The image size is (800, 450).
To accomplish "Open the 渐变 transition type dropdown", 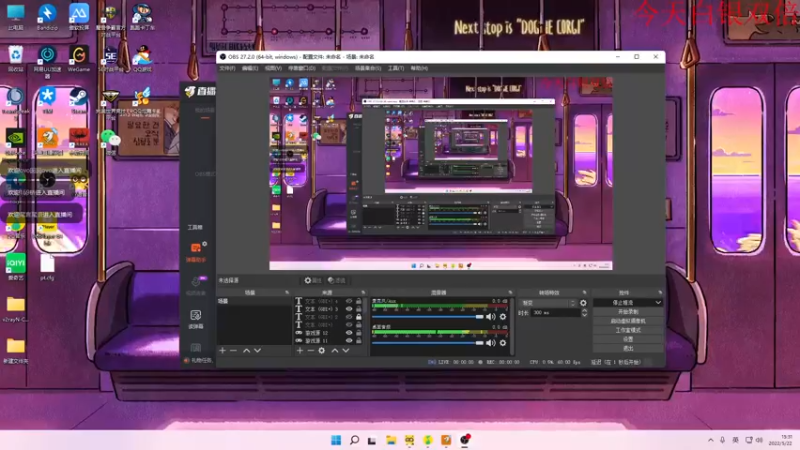I will coord(548,303).
